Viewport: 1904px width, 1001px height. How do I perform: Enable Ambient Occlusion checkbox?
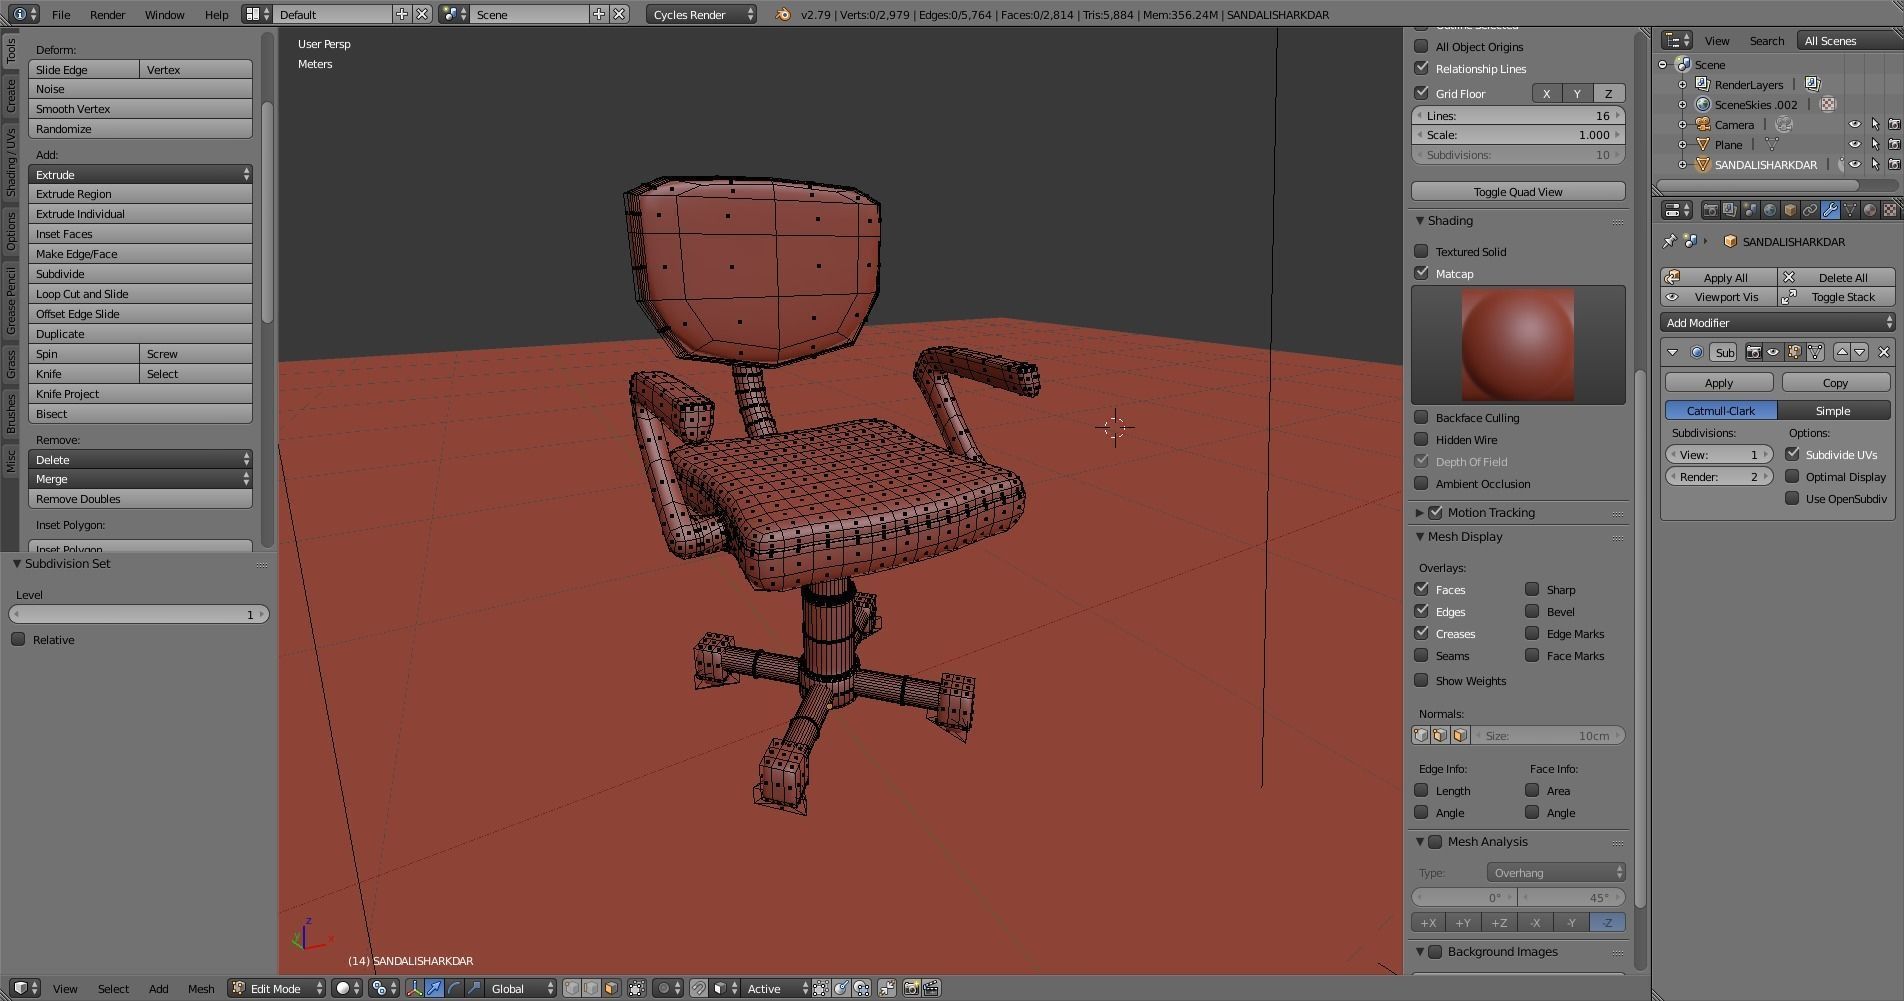tap(1421, 483)
